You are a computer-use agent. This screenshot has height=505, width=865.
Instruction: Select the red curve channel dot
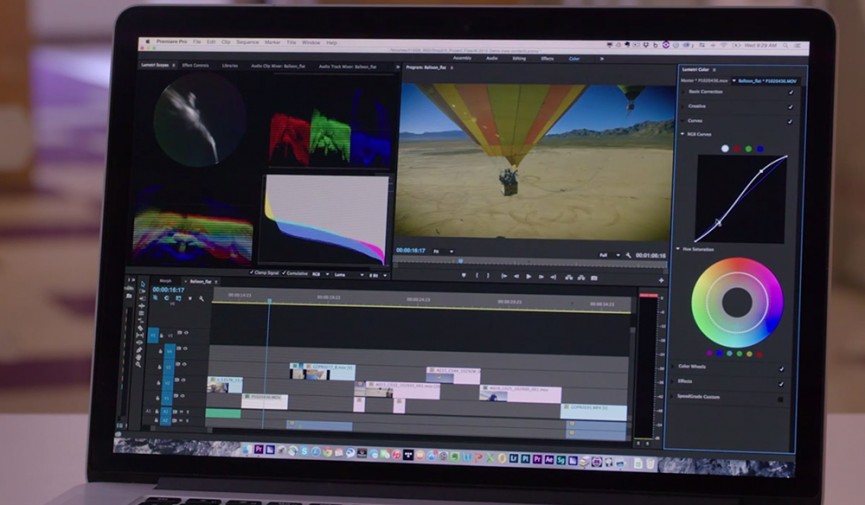tap(736, 148)
